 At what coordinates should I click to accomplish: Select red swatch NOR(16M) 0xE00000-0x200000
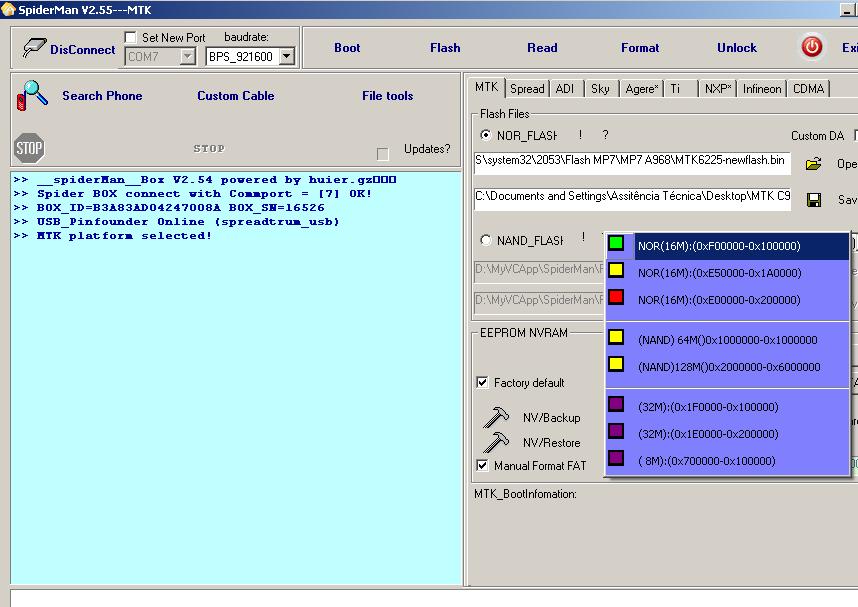[x=616, y=297]
